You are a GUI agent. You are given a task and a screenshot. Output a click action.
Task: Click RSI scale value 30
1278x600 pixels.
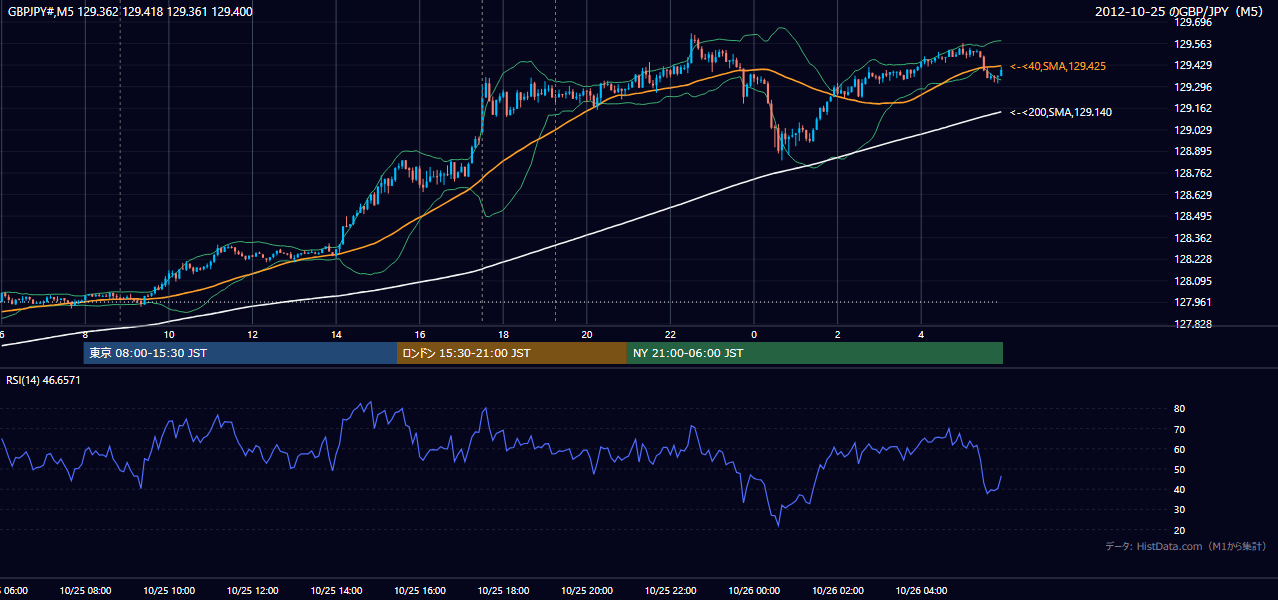tap(1179, 510)
